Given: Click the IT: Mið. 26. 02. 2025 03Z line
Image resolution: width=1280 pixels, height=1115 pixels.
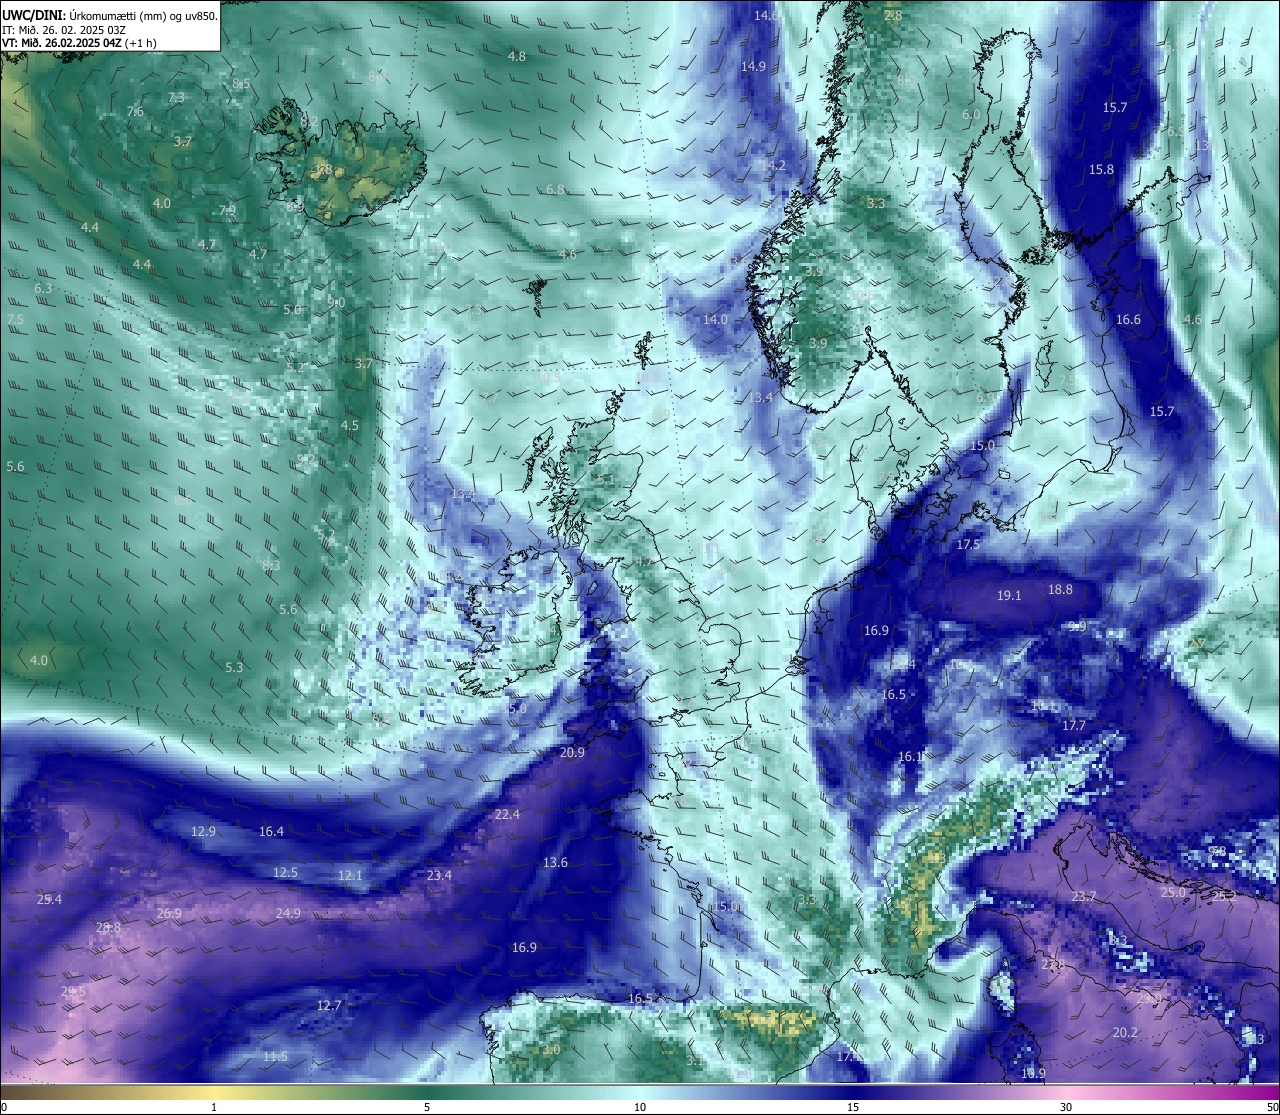Looking at the screenshot, I should pyautogui.click(x=64, y=30).
